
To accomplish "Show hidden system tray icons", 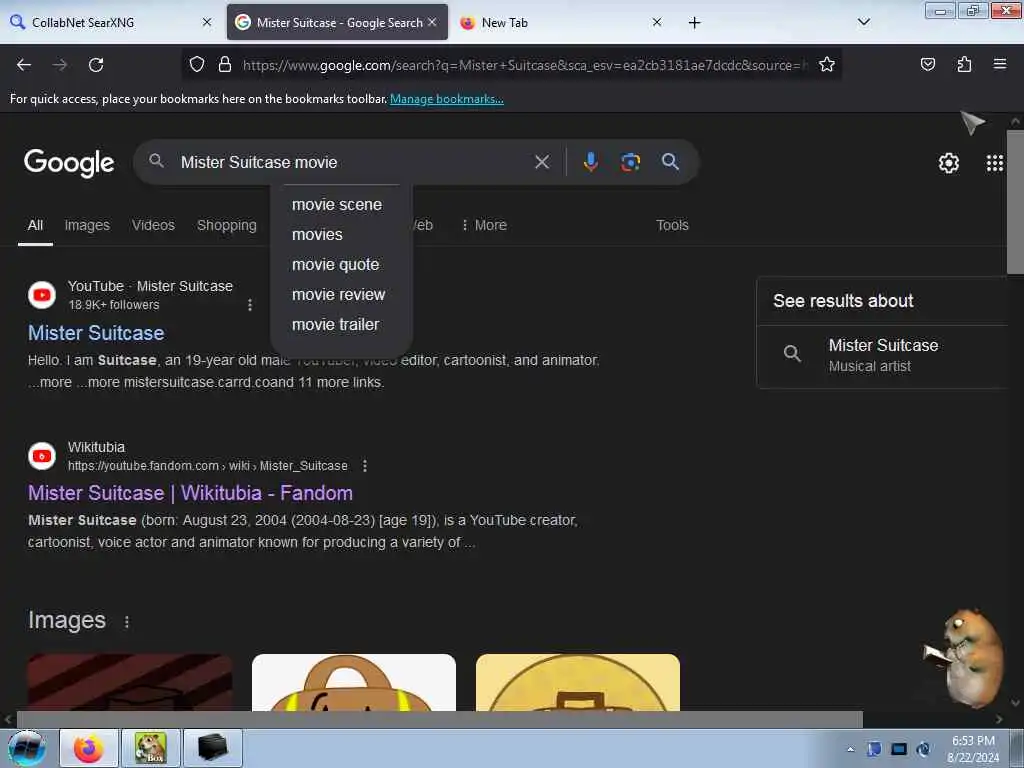I will pos(850,749).
